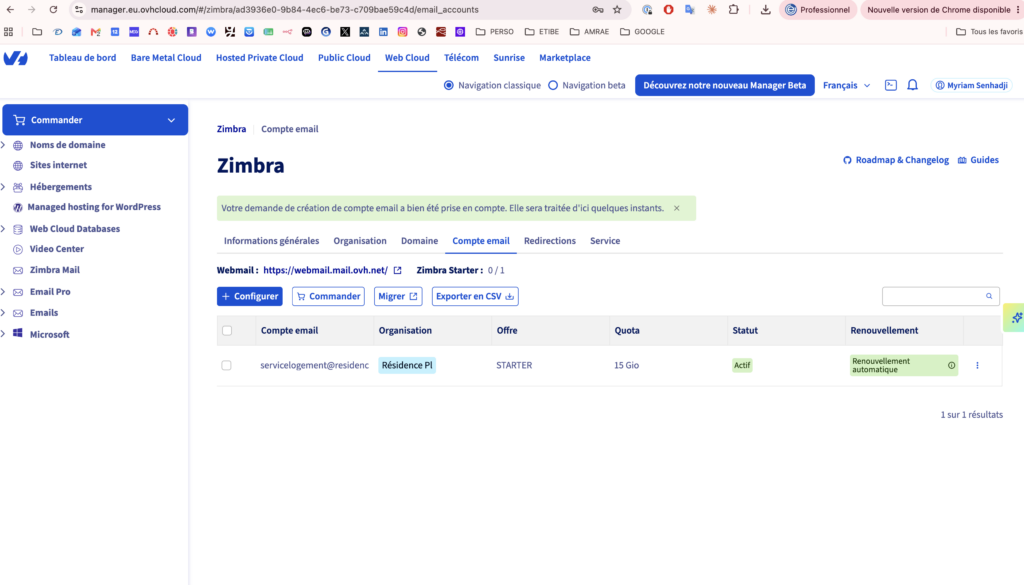The width and height of the screenshot is (1024, 585).
Task: Open the Instagram bookmark
Action: [402, 31]
